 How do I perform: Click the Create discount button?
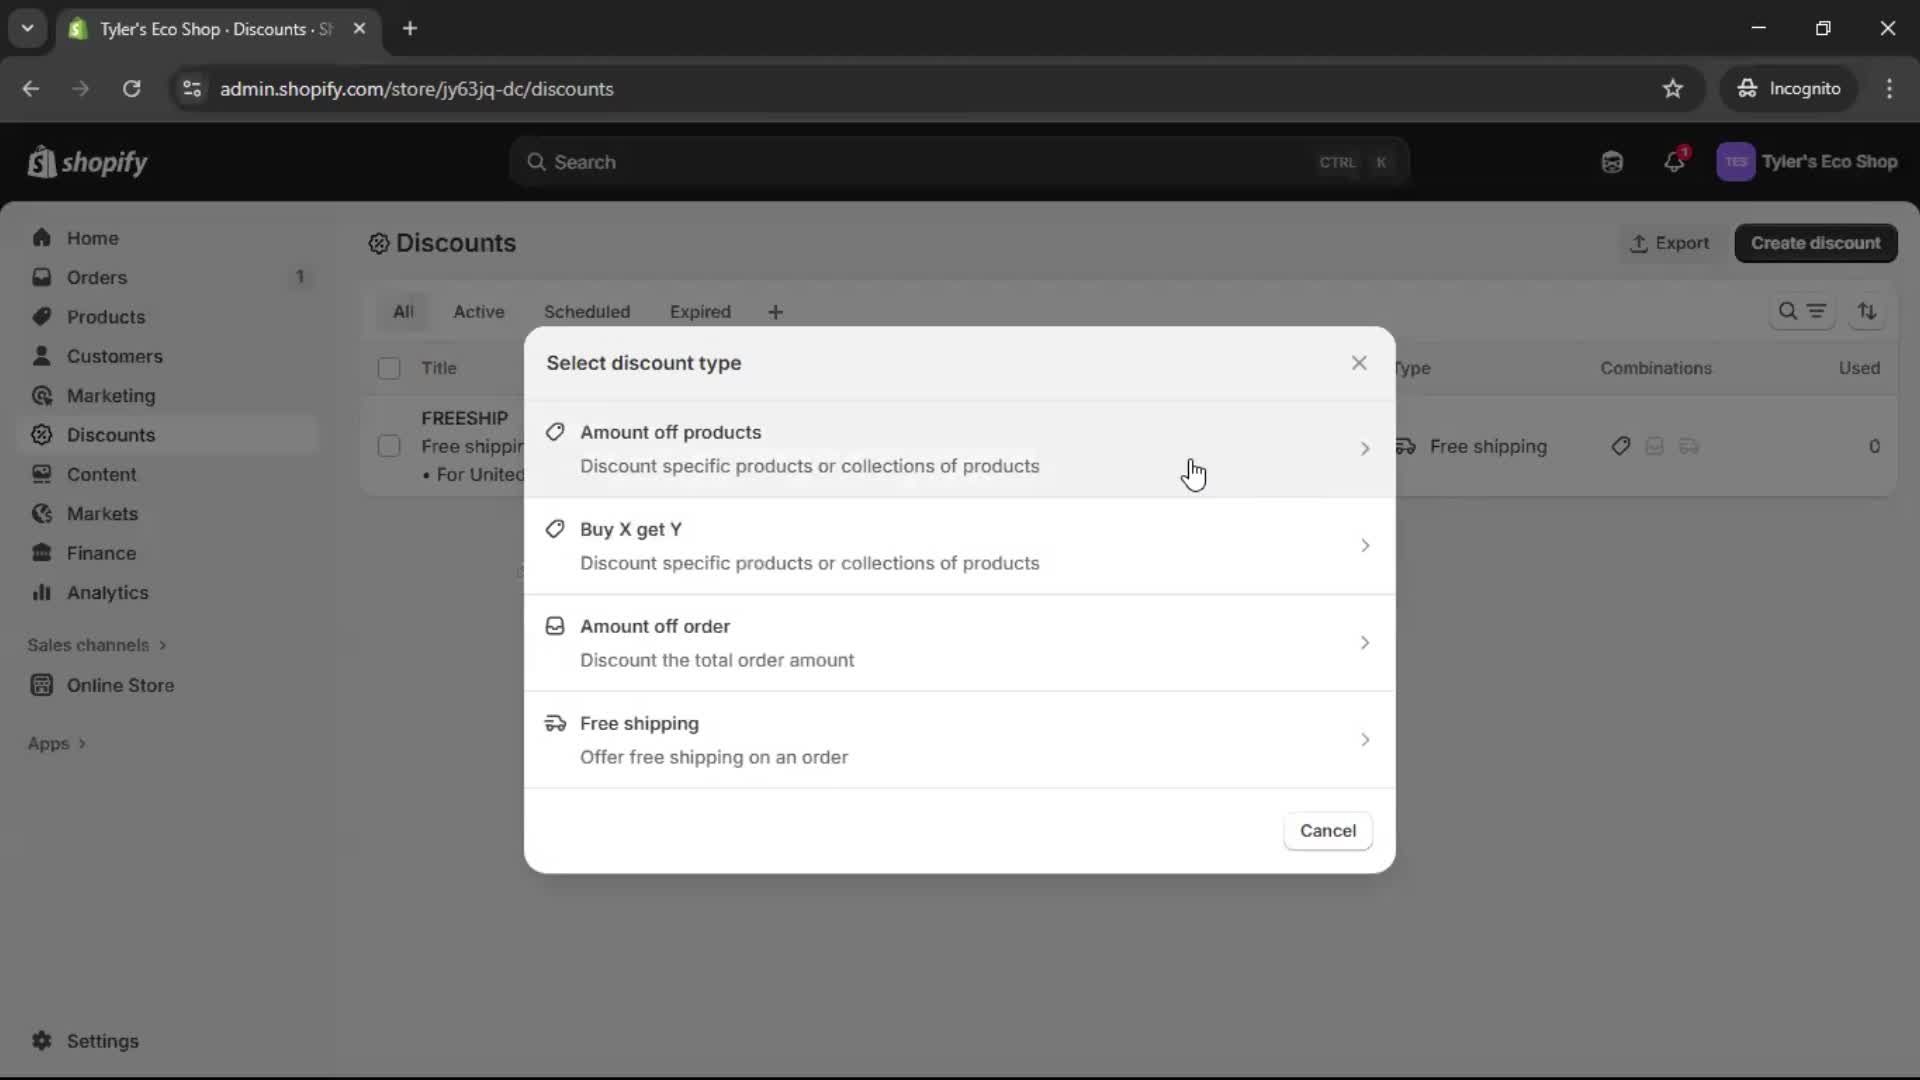point(1816,243)
